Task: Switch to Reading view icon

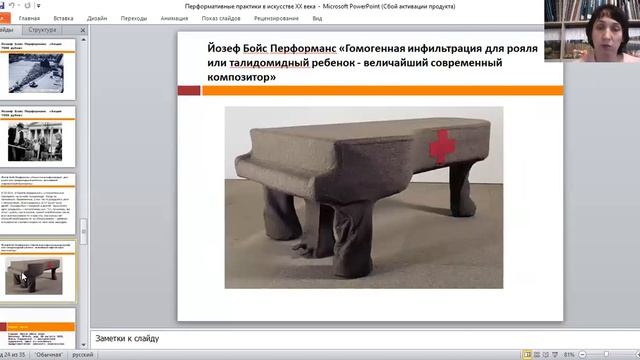Action: tap(546, 355)
